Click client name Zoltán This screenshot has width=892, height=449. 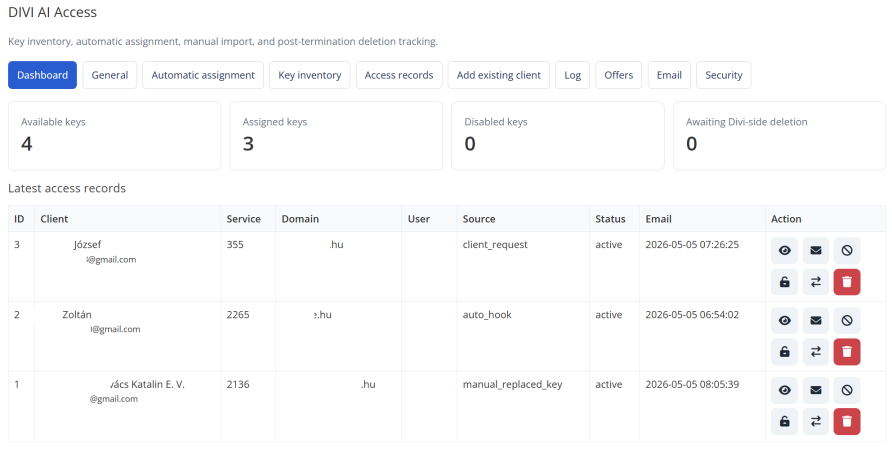point(77,315)
